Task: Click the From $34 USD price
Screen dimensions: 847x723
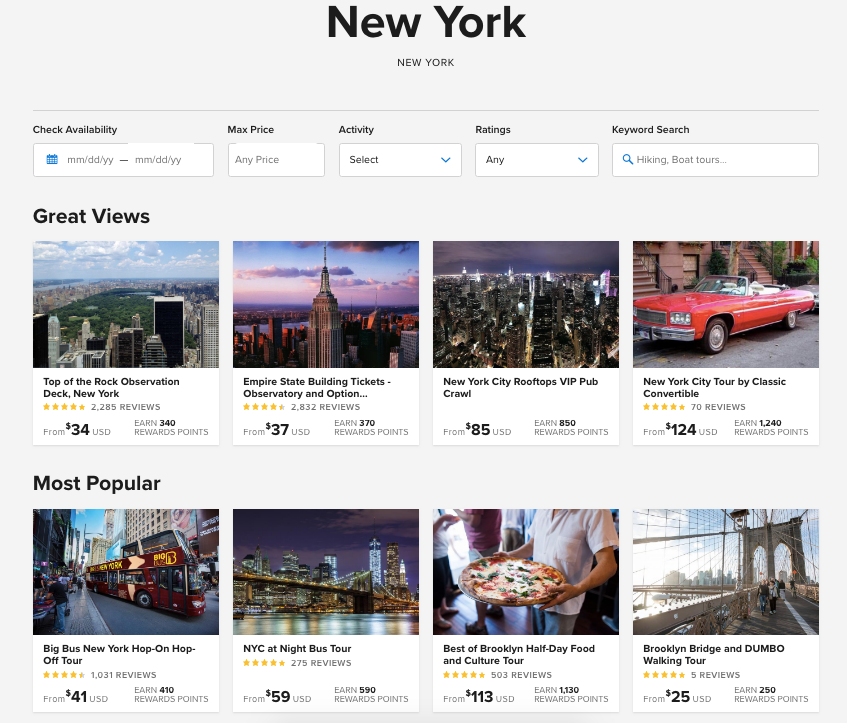Action: 77,430
